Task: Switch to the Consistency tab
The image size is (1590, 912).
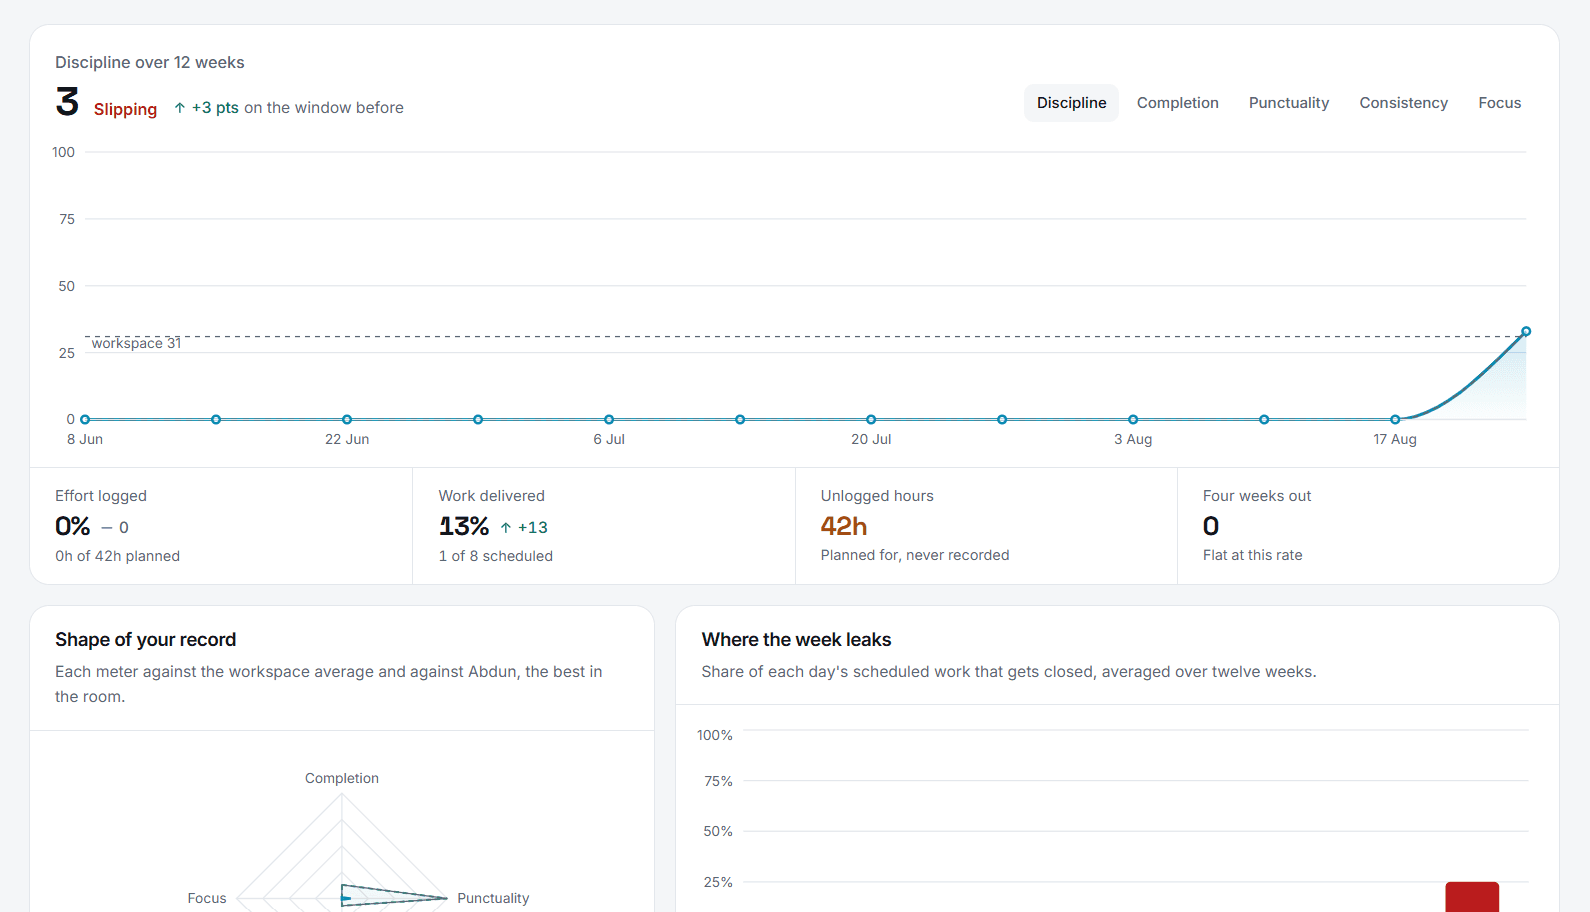Action: 1403,103
